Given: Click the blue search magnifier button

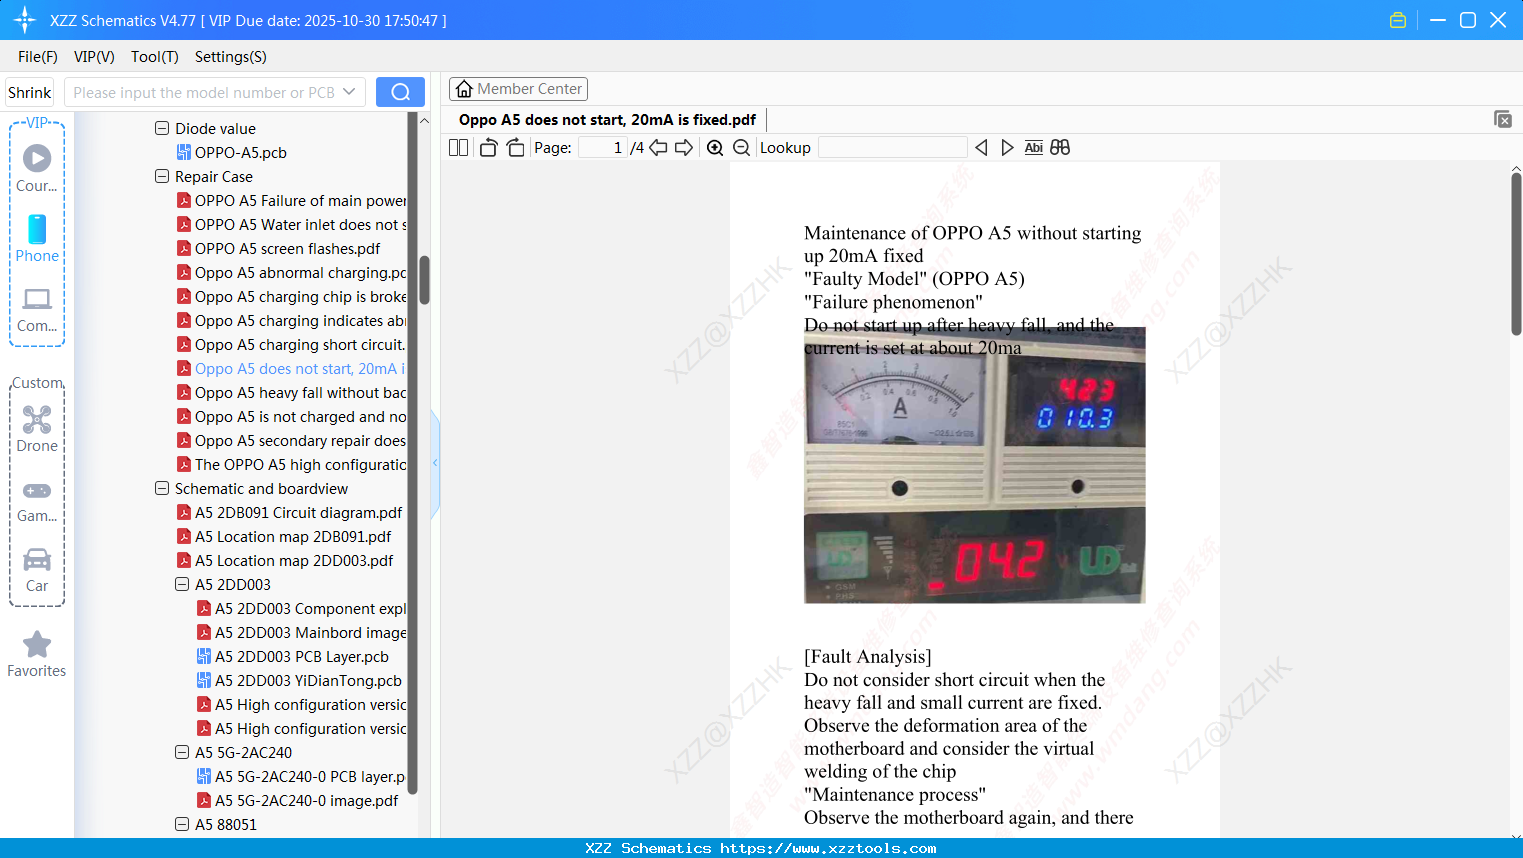Looking at the screenshot, I should tap(400, 92).
